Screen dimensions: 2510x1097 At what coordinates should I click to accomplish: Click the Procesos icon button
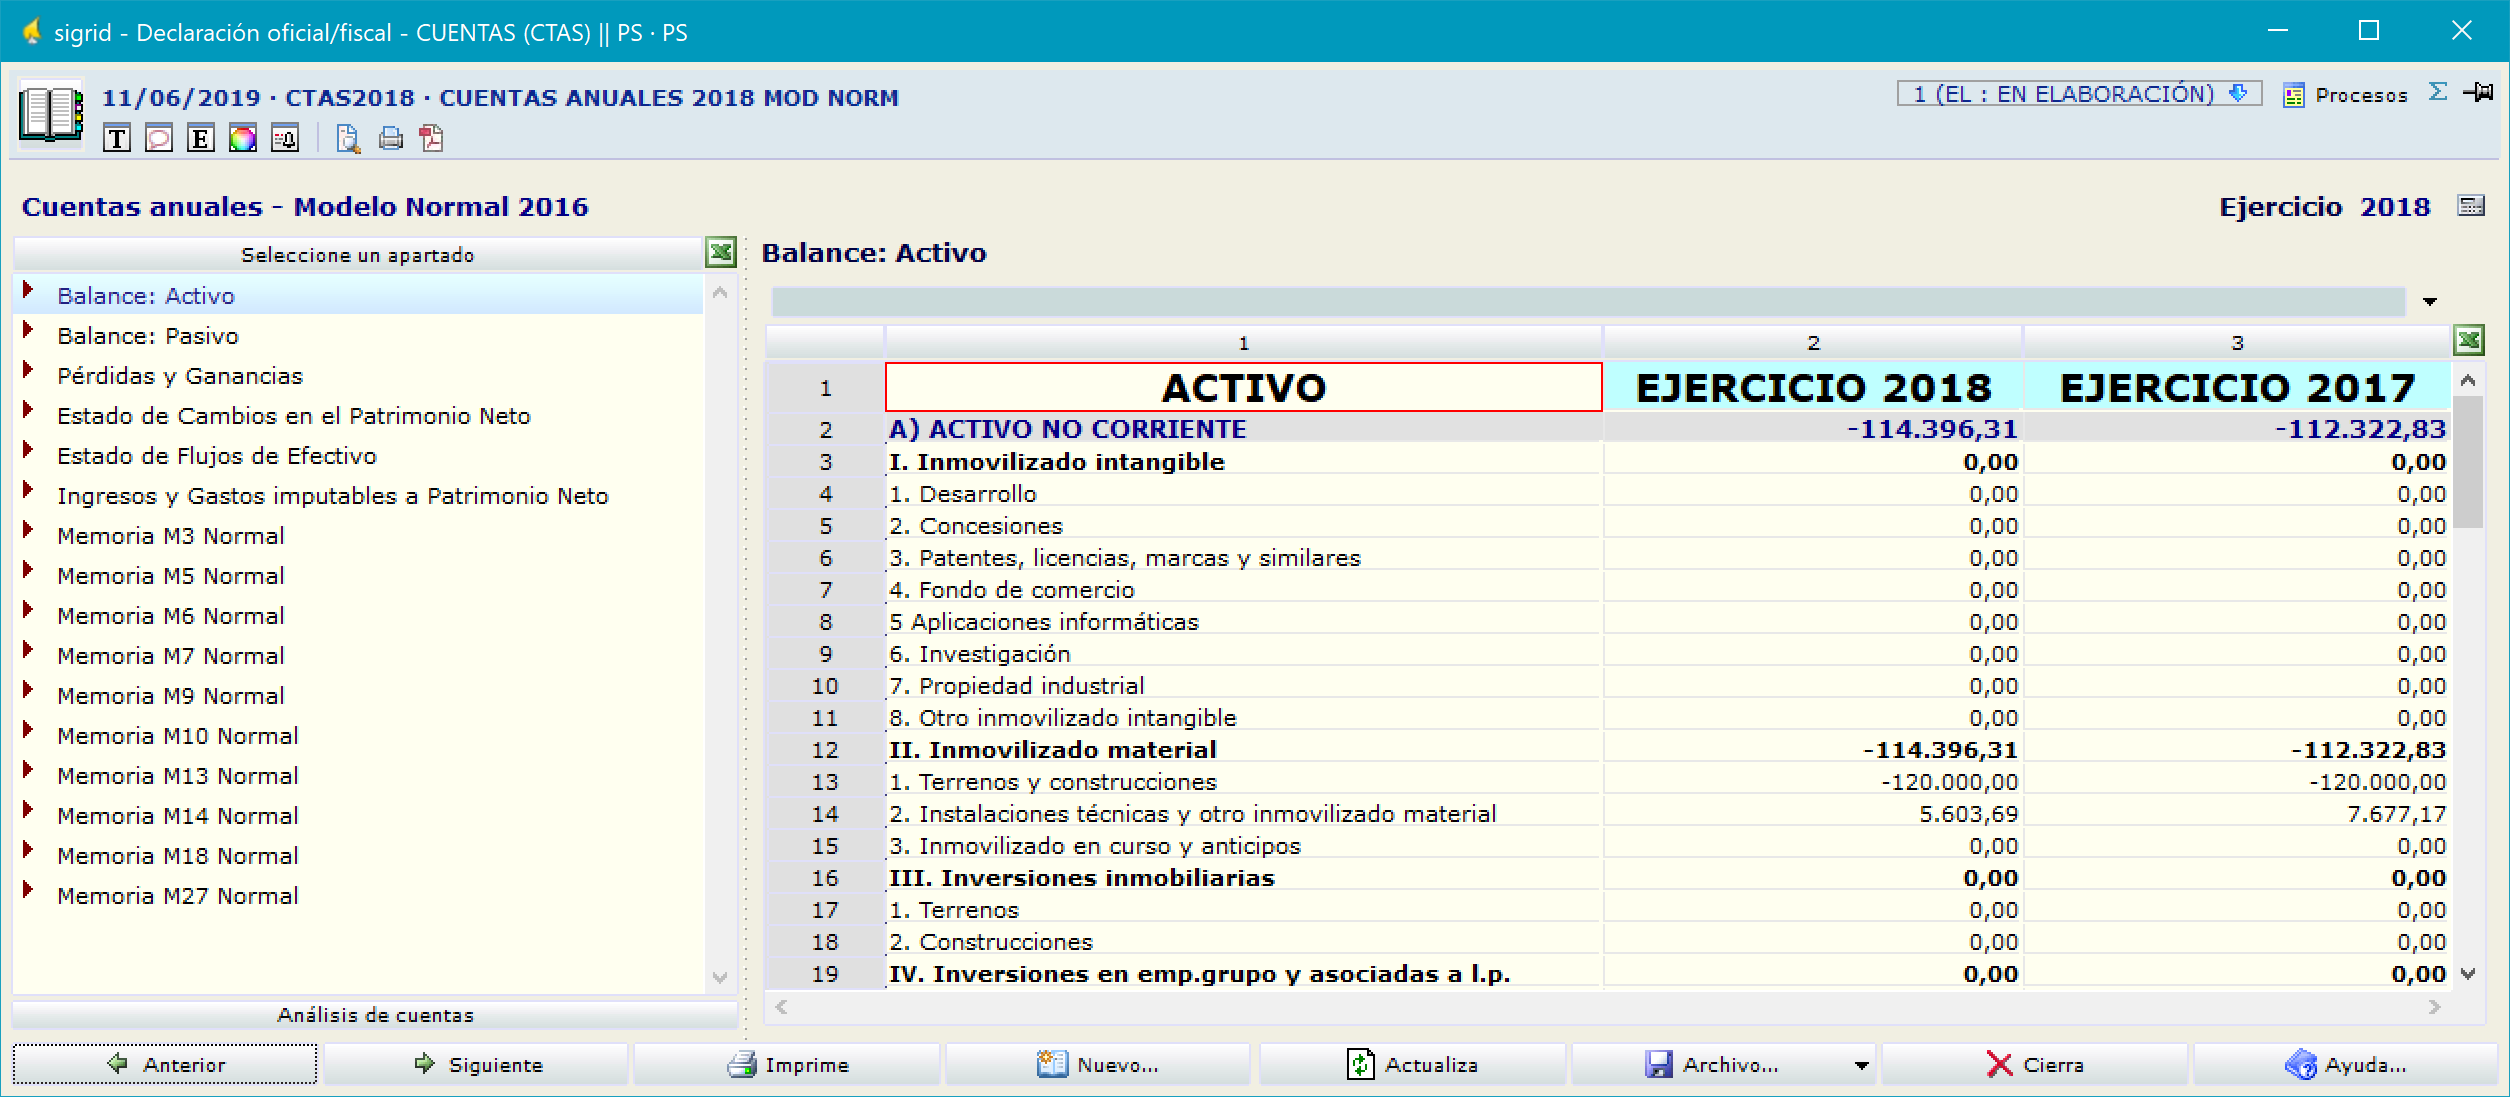click(2345, 95)
